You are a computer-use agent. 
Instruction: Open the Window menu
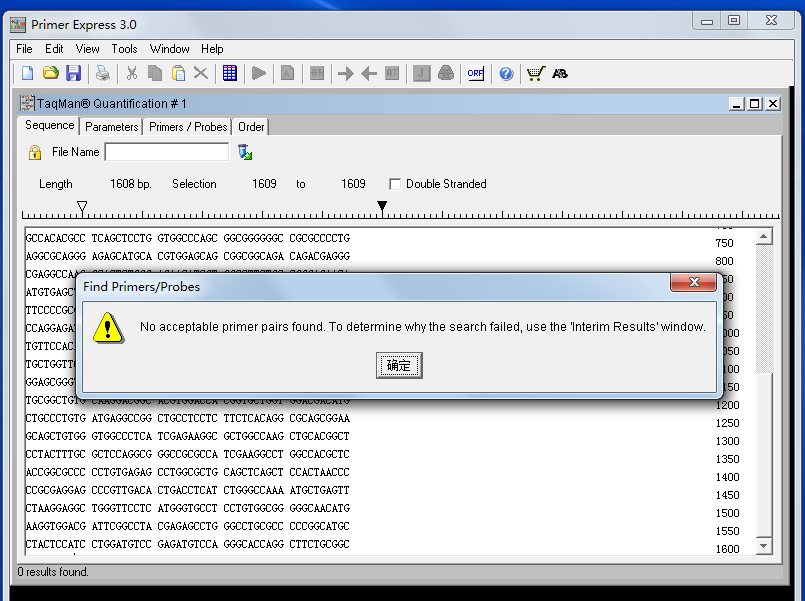(x=169, y=49)
